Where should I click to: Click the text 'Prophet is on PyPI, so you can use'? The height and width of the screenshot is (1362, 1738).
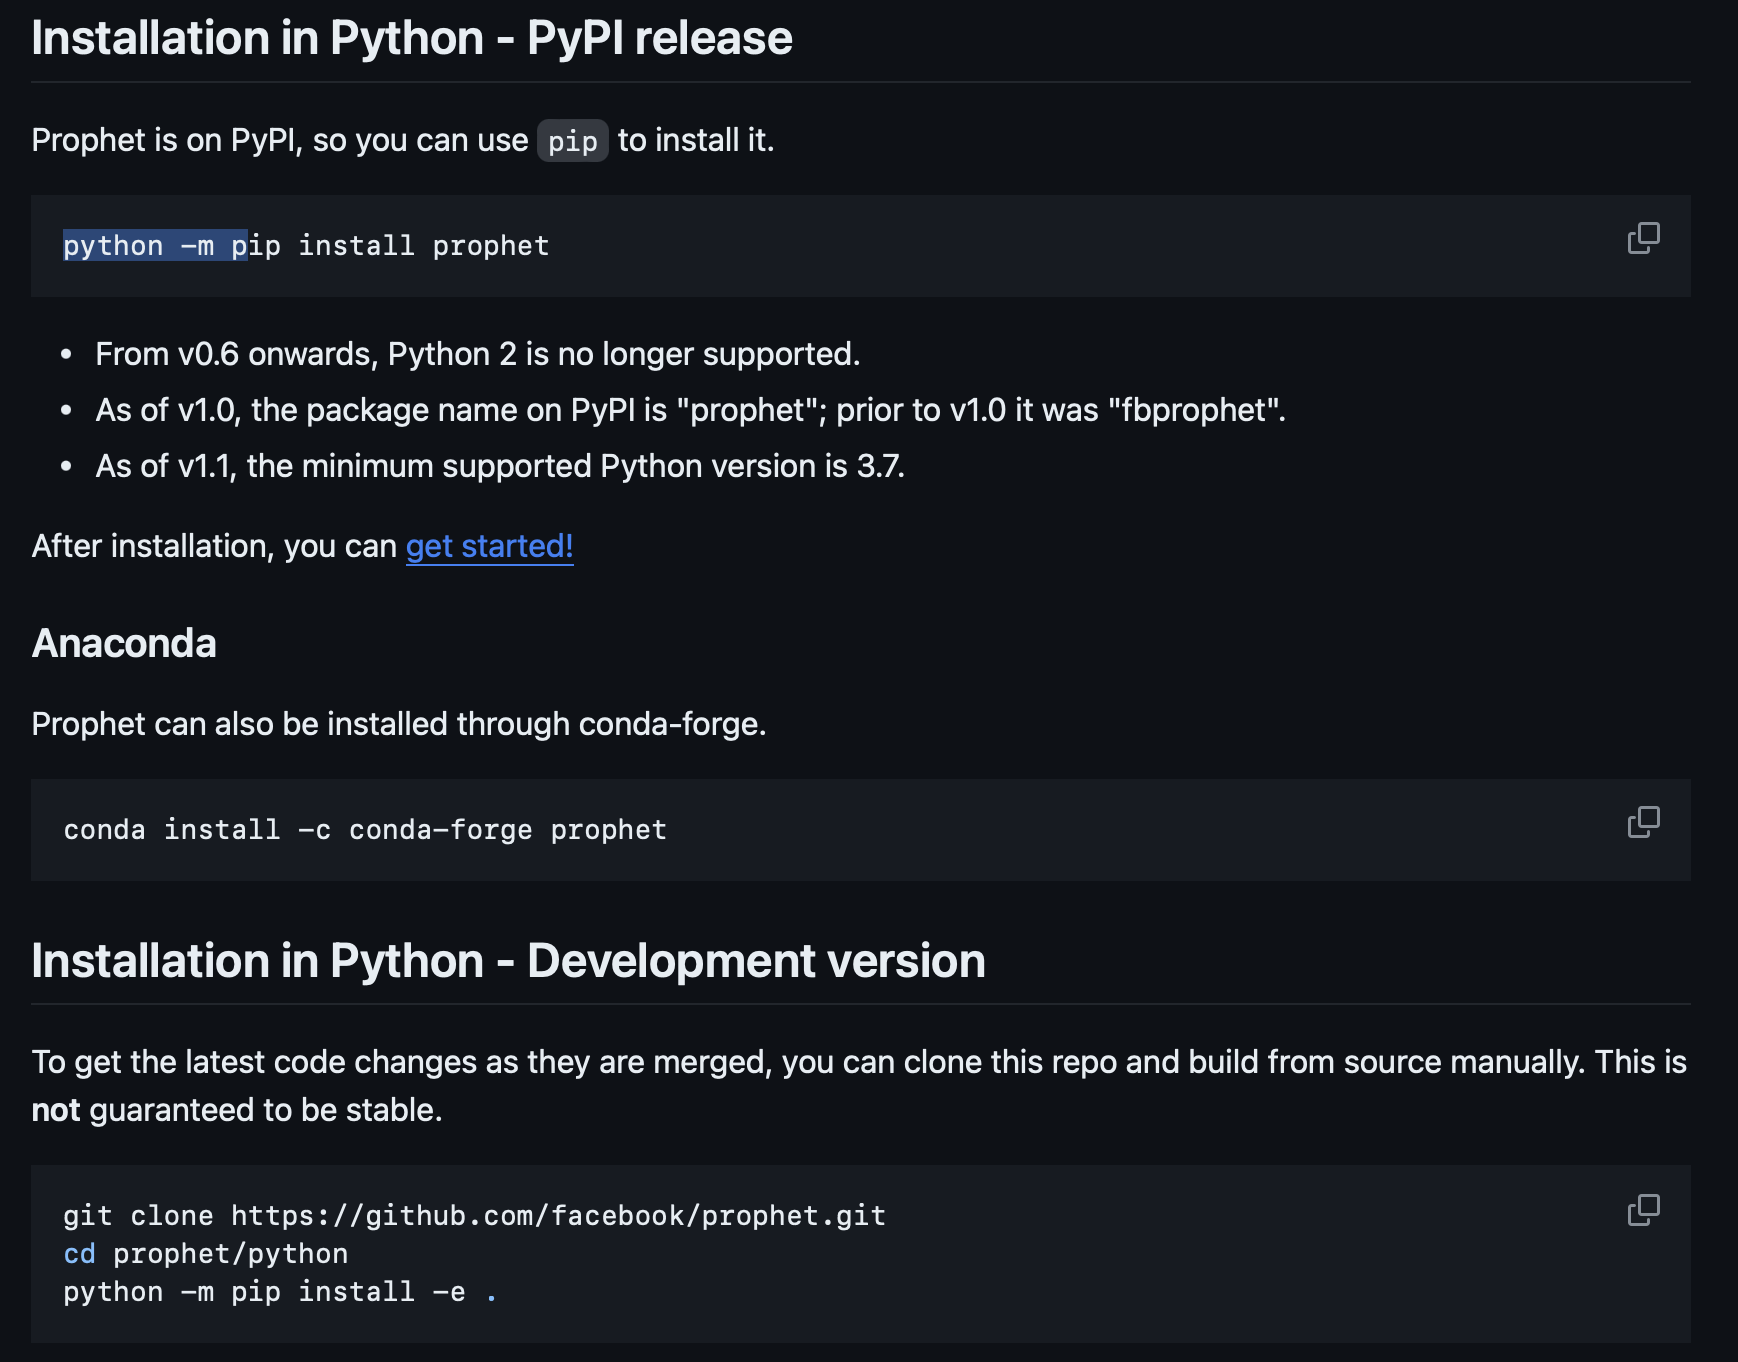click(280, 140)
